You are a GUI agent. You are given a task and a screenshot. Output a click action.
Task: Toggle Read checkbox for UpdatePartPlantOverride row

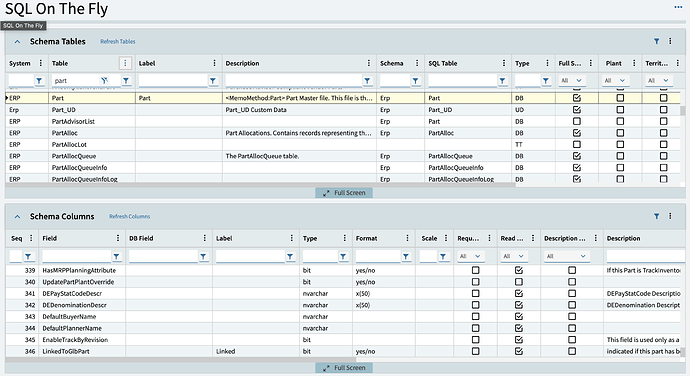point(519,282)
